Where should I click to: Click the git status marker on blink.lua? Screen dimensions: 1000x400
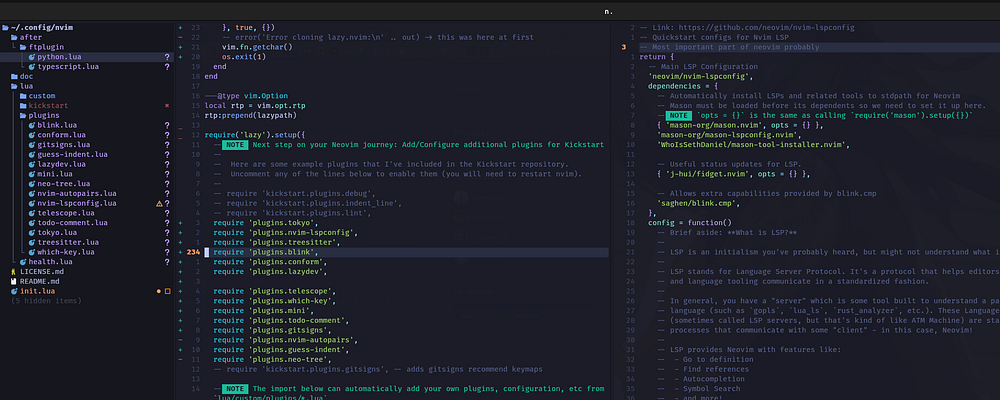pos(167,125)
